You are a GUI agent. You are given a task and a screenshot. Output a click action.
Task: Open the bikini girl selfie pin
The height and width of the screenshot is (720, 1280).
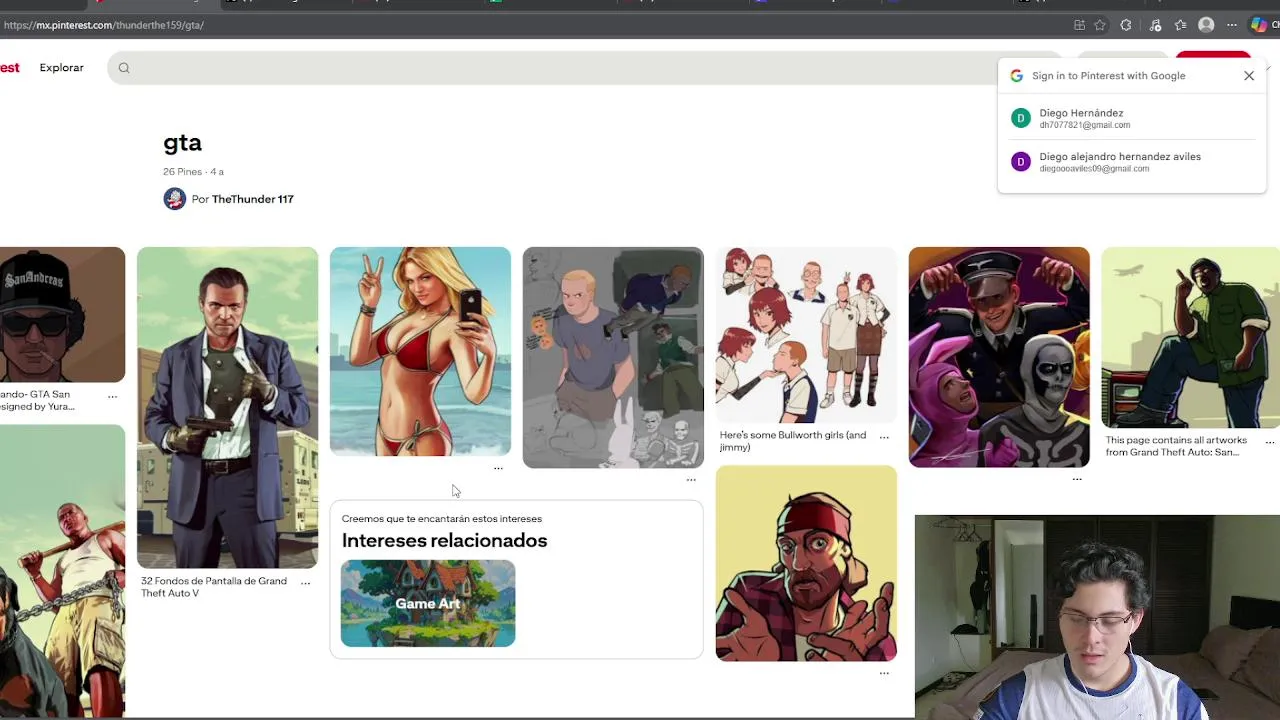(420, 351)
